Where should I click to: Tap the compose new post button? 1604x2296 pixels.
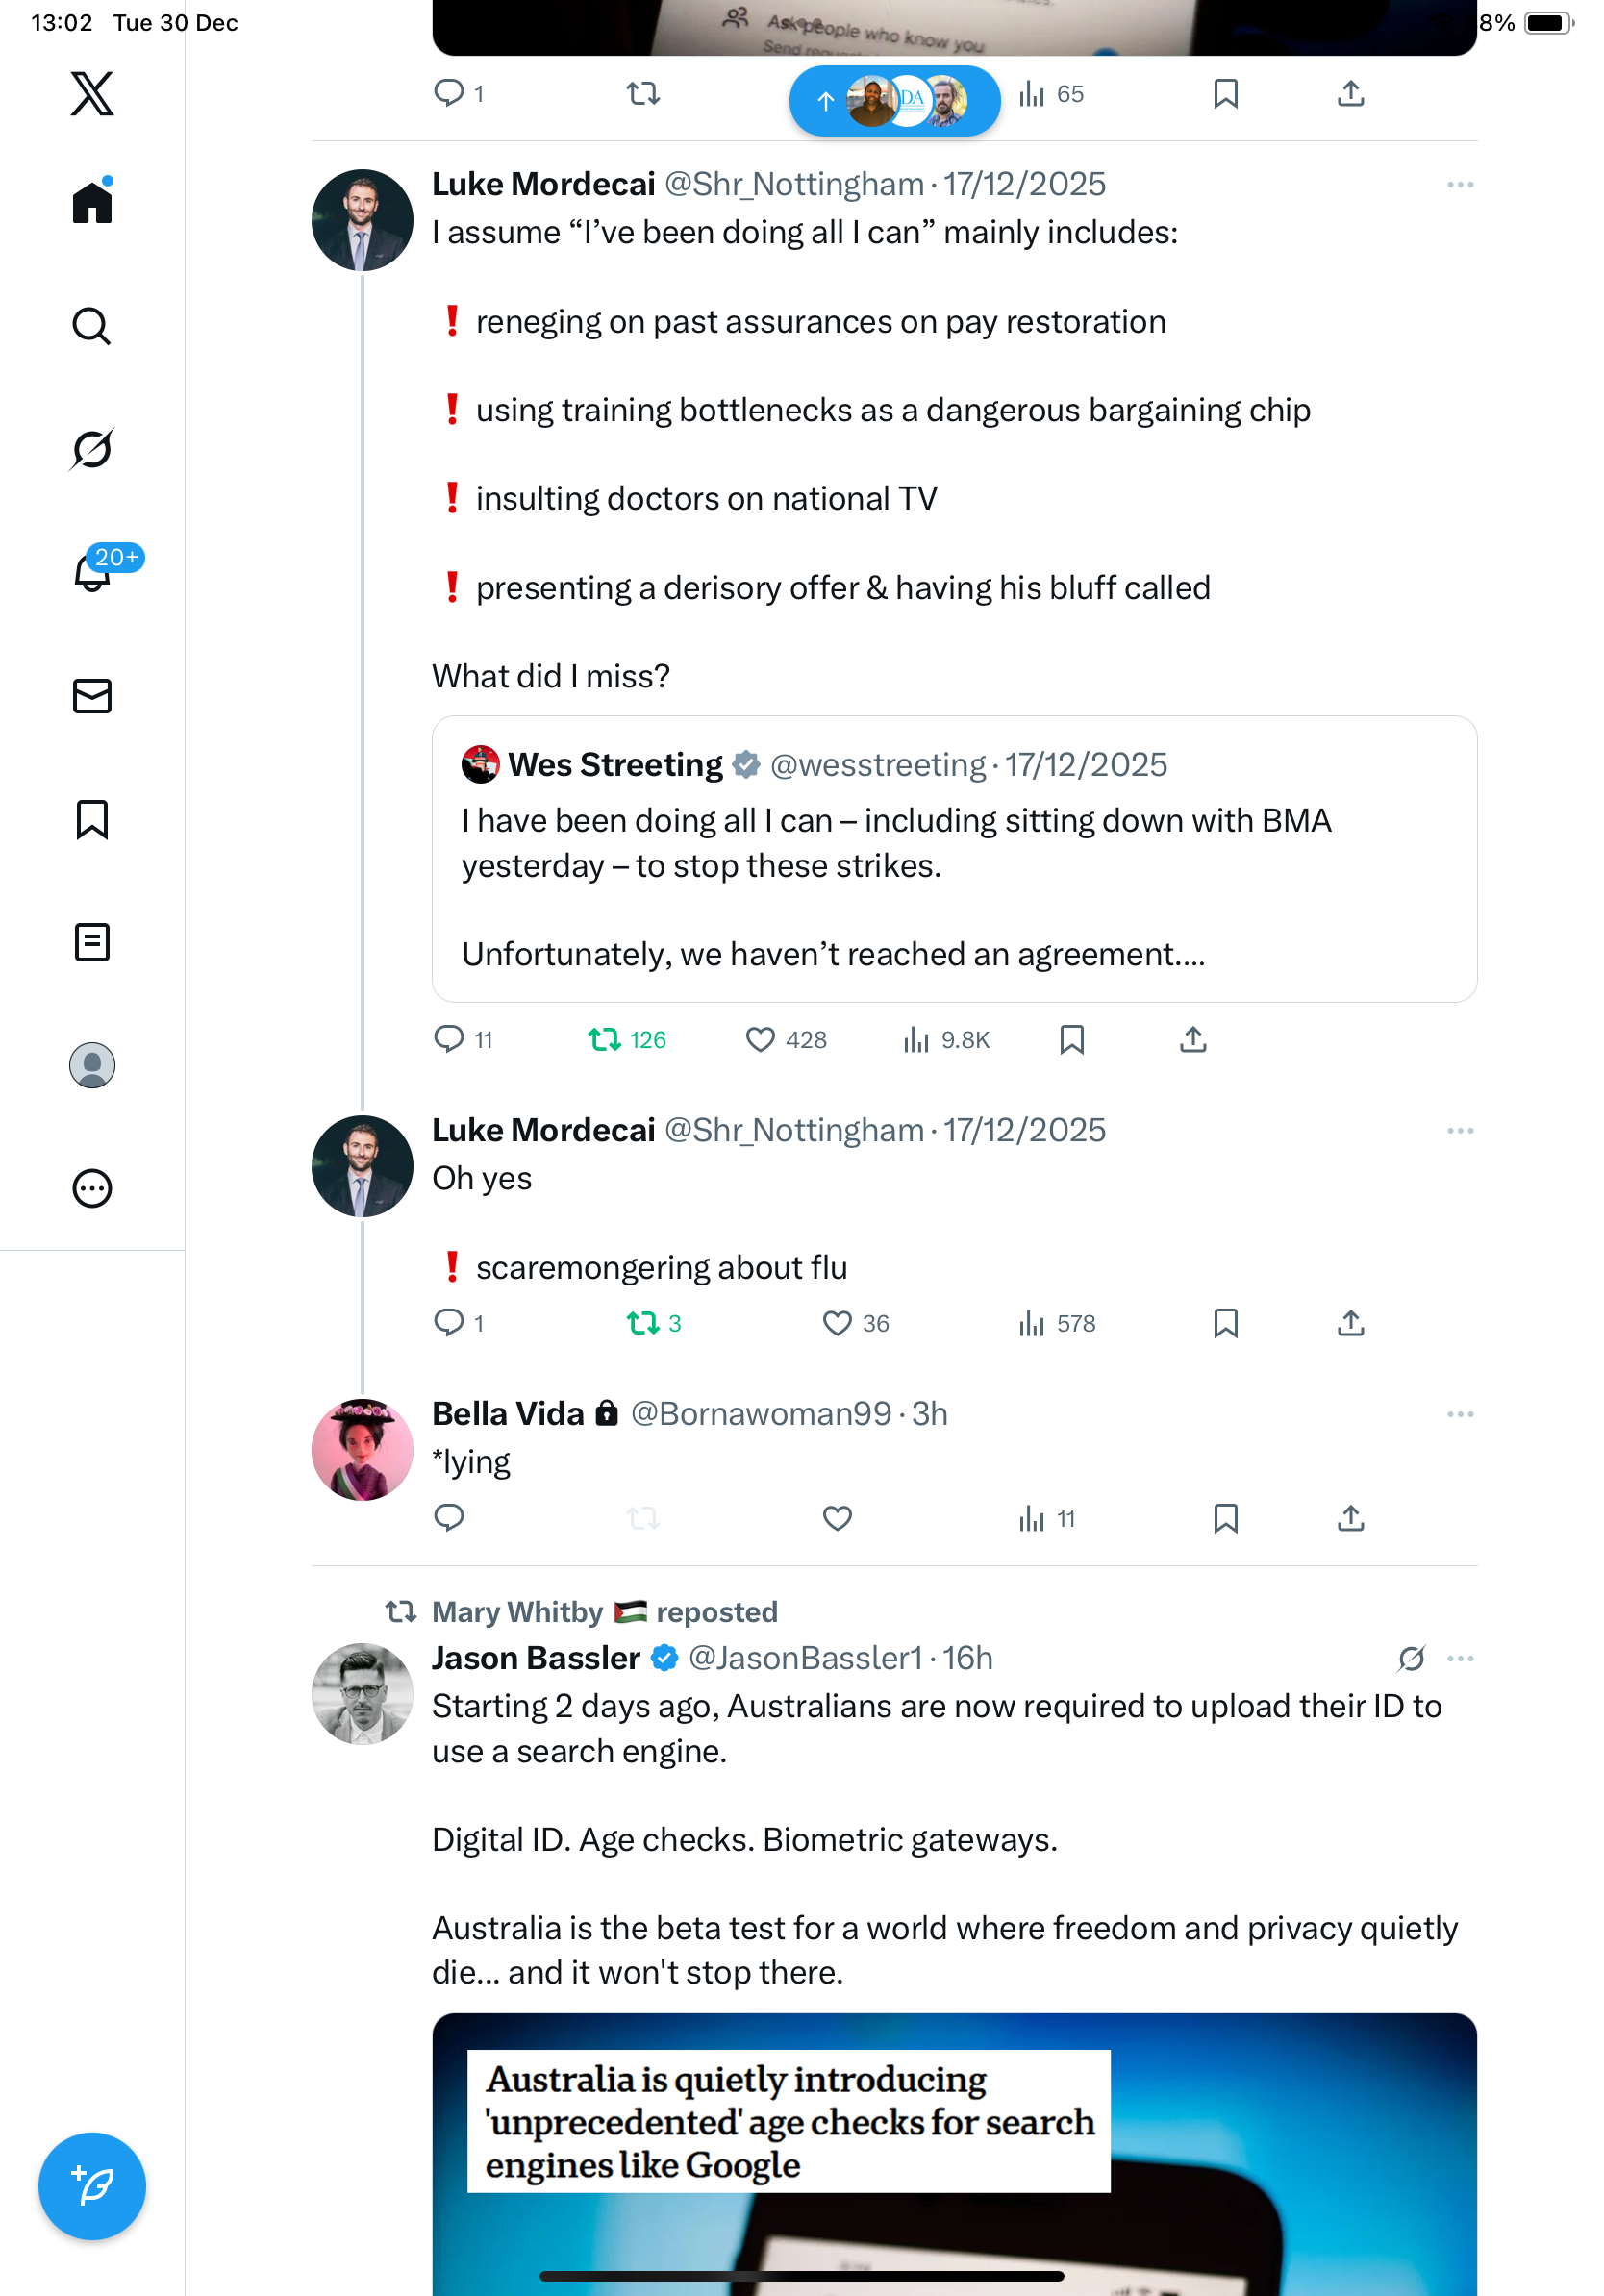[x=92, y=2186]
